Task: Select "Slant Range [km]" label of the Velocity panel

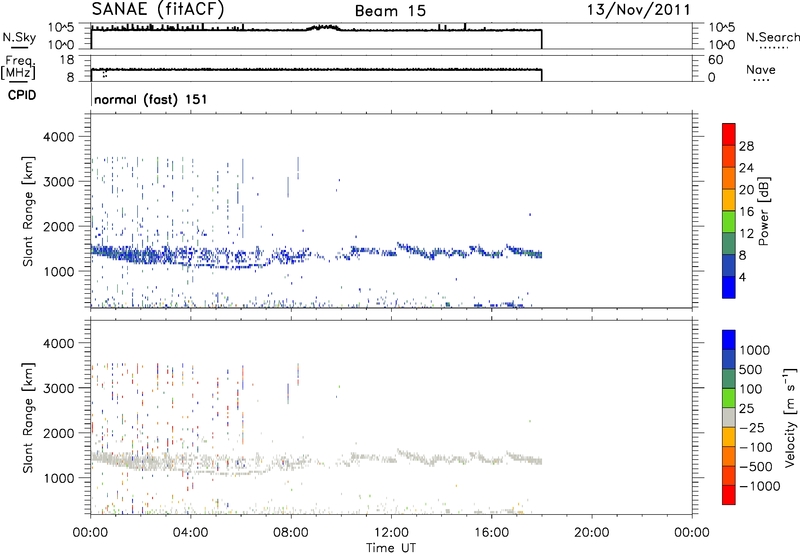Action: [28, 418]
